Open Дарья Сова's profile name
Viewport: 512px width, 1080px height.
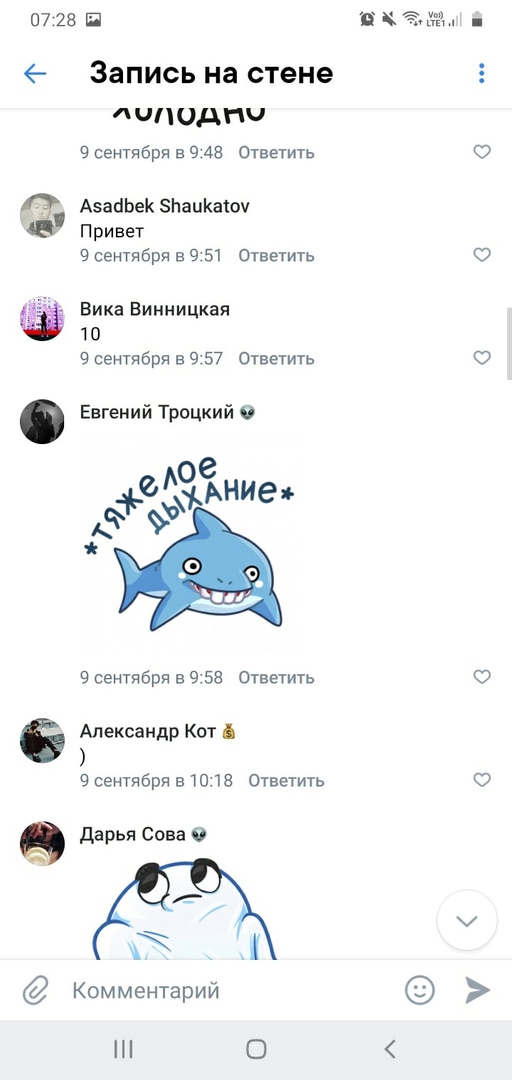[x=133, y=835]
